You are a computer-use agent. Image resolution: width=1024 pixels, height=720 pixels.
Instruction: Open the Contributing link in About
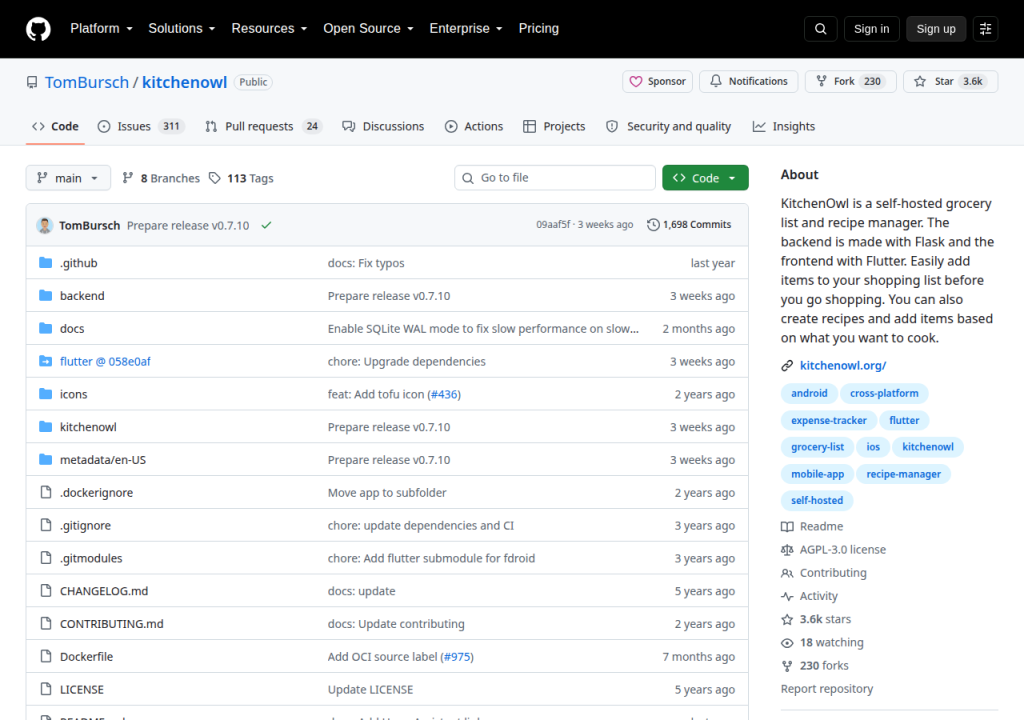[x=824, y=573]
